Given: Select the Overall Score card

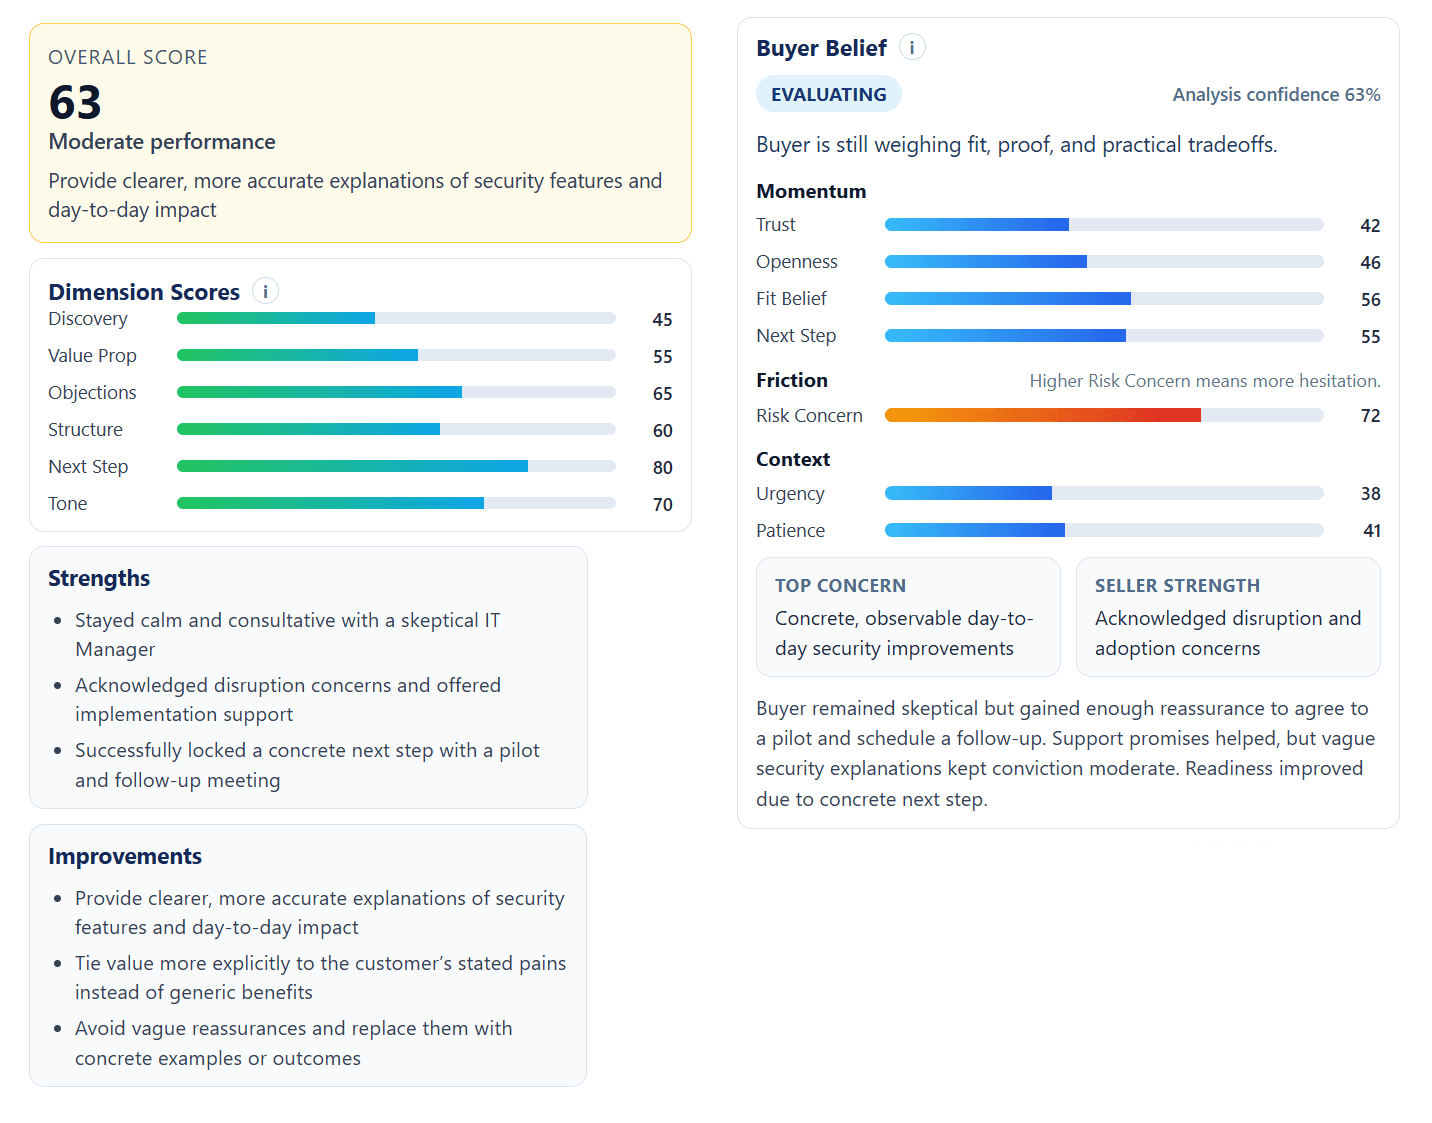Looking at the screenshot, I should pyautogui.click(x=360, y=133).
